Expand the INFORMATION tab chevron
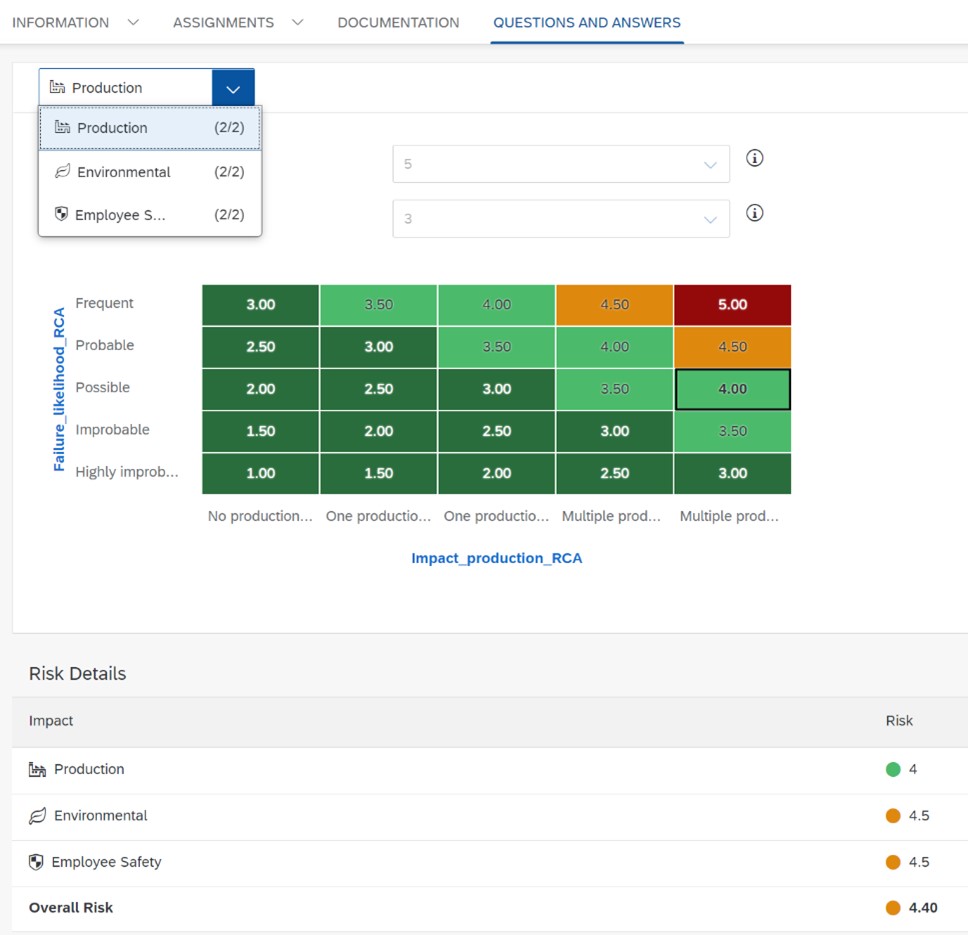Screen dimensions: 968x935 [134, 22]
